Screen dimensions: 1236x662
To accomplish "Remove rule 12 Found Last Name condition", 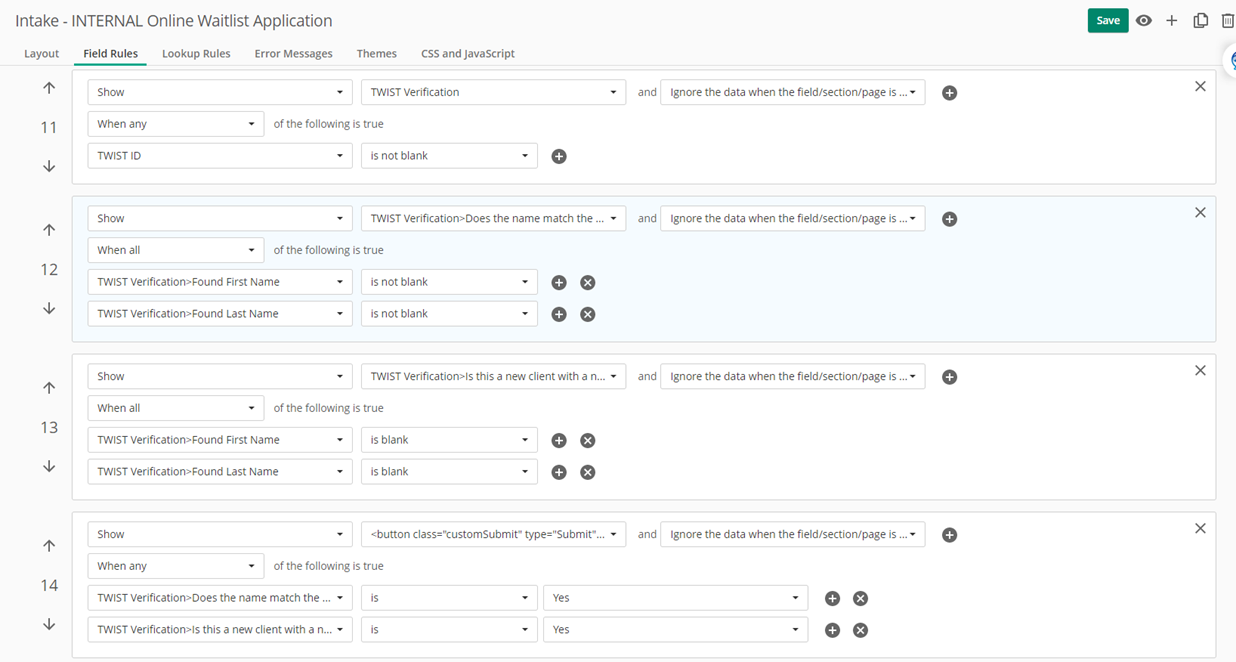I will click(x=588, y=314).
